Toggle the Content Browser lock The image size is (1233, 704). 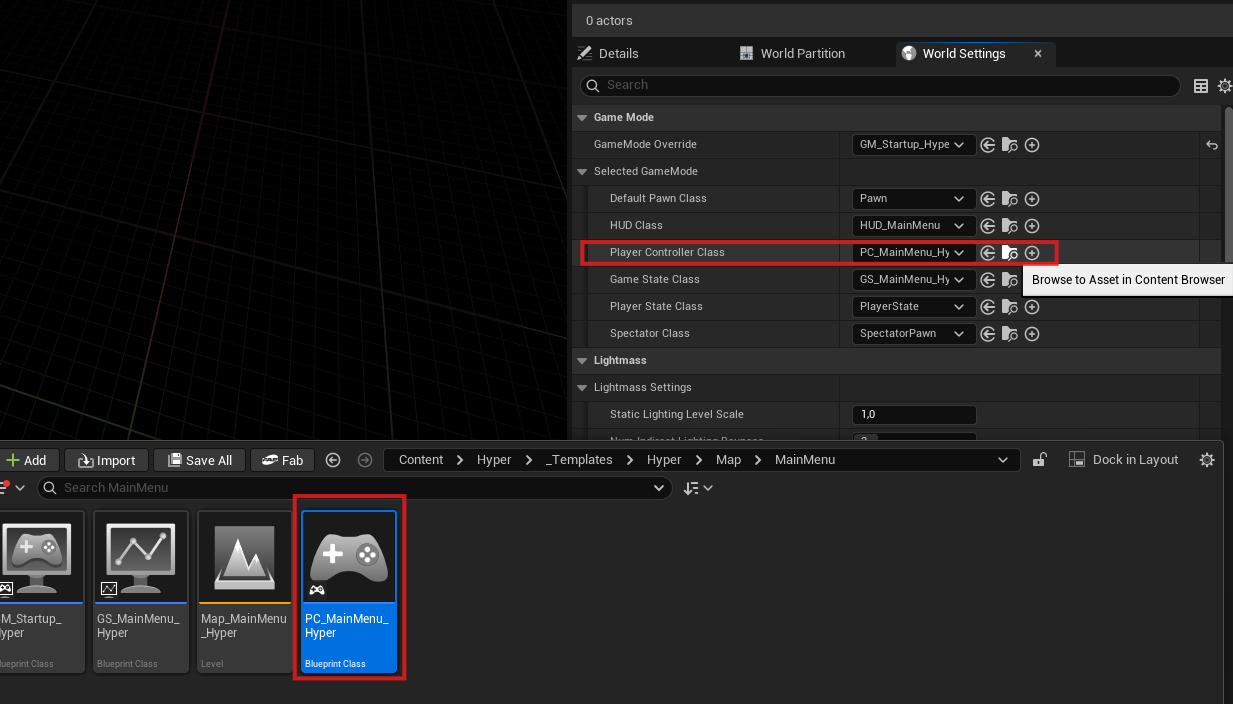(1040, 460)
